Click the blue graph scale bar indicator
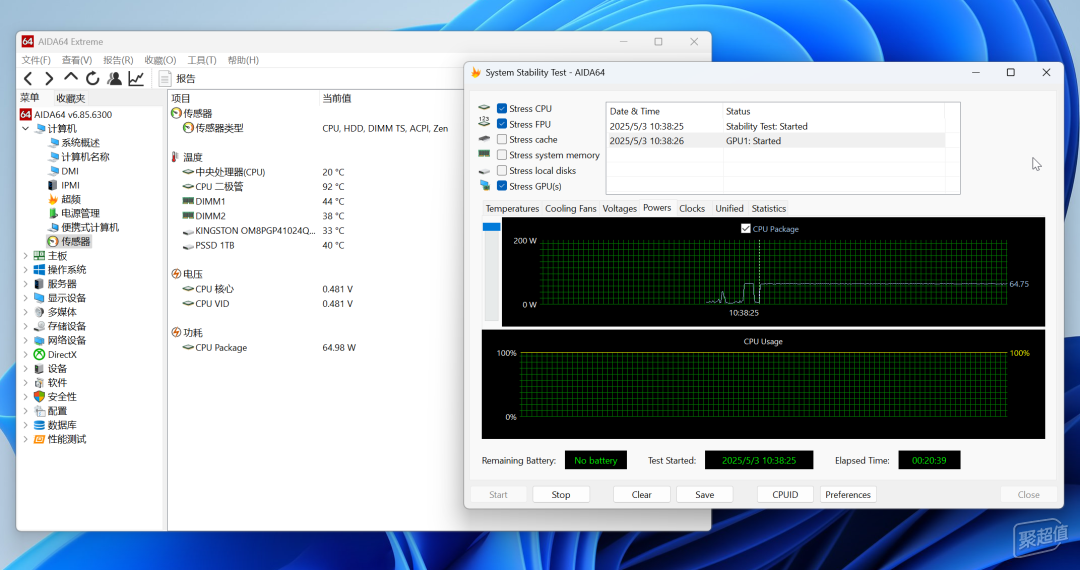The width and height of the screenshot is (1080, 570). point(491,226)
